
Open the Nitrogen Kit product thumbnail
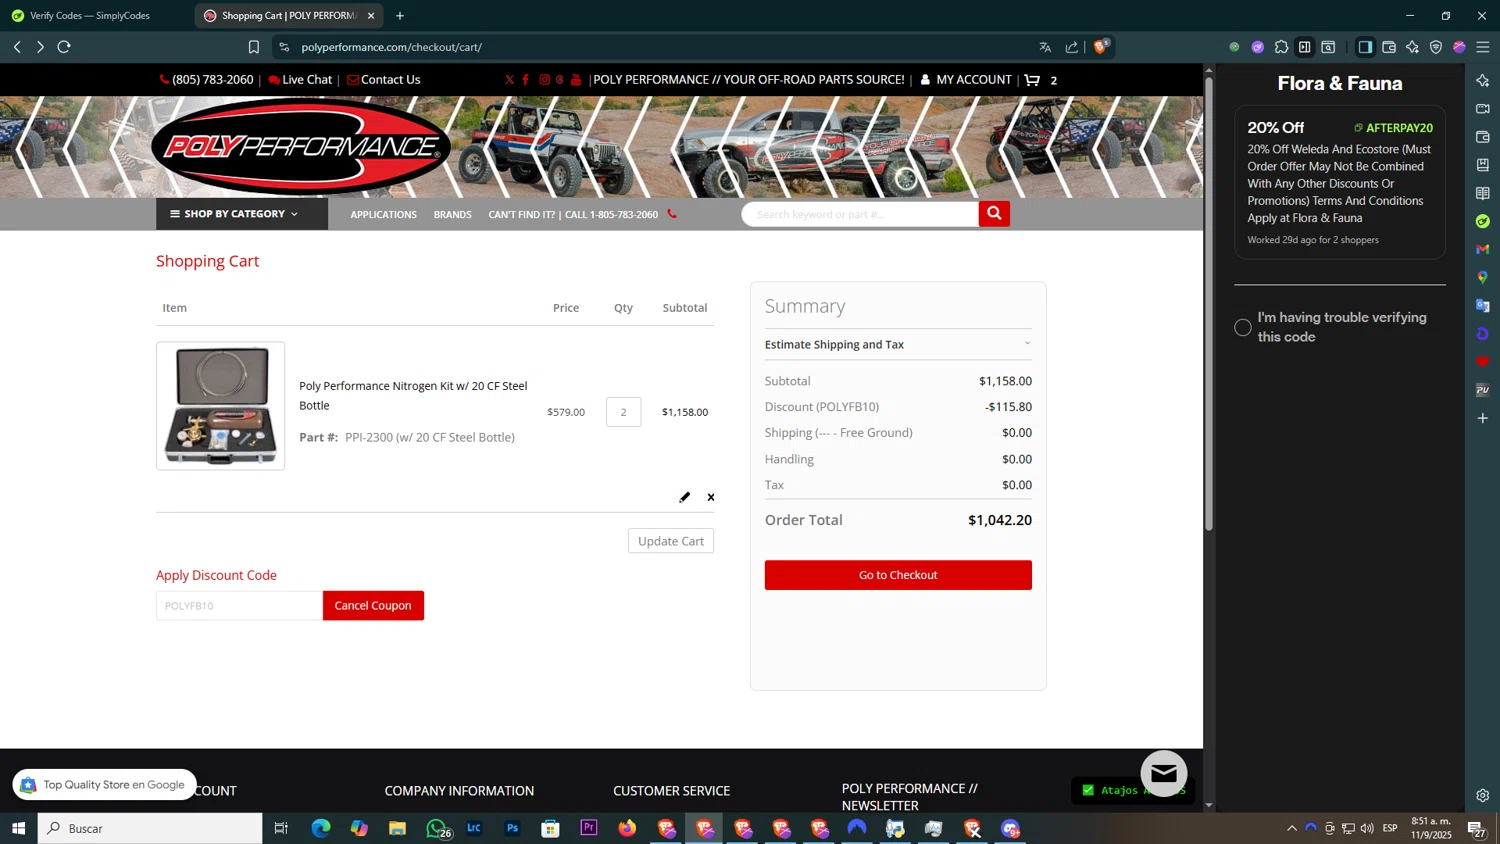(x=220, y=406)
